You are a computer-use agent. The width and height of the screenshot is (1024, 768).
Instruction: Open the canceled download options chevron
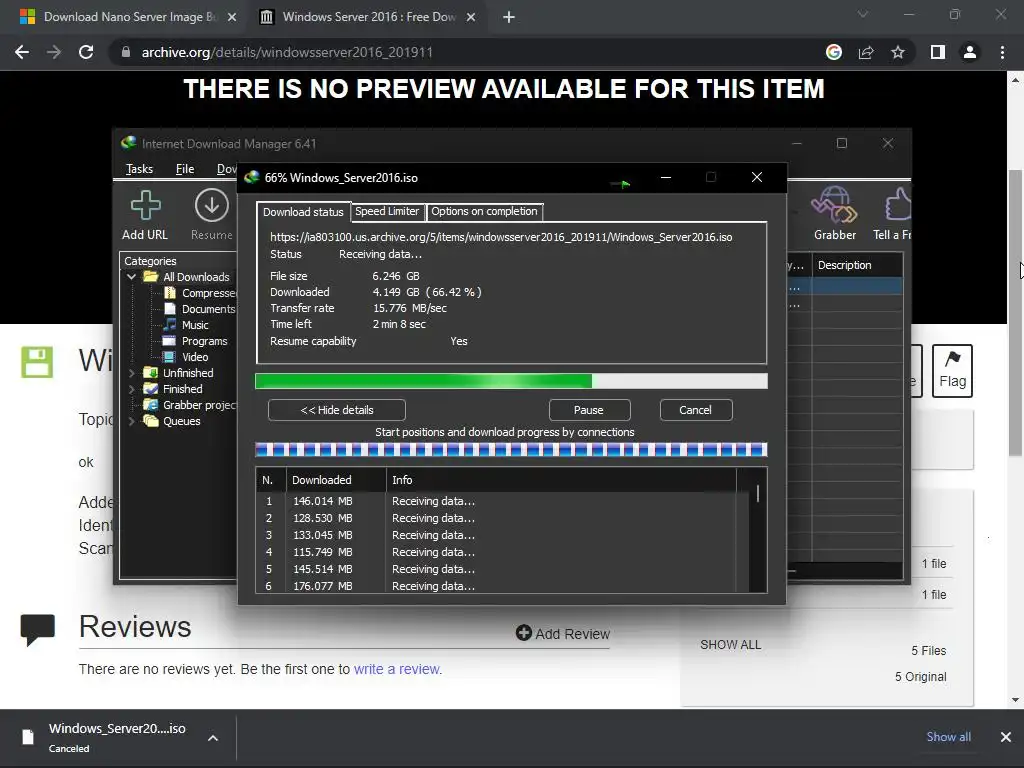point(213,738)
